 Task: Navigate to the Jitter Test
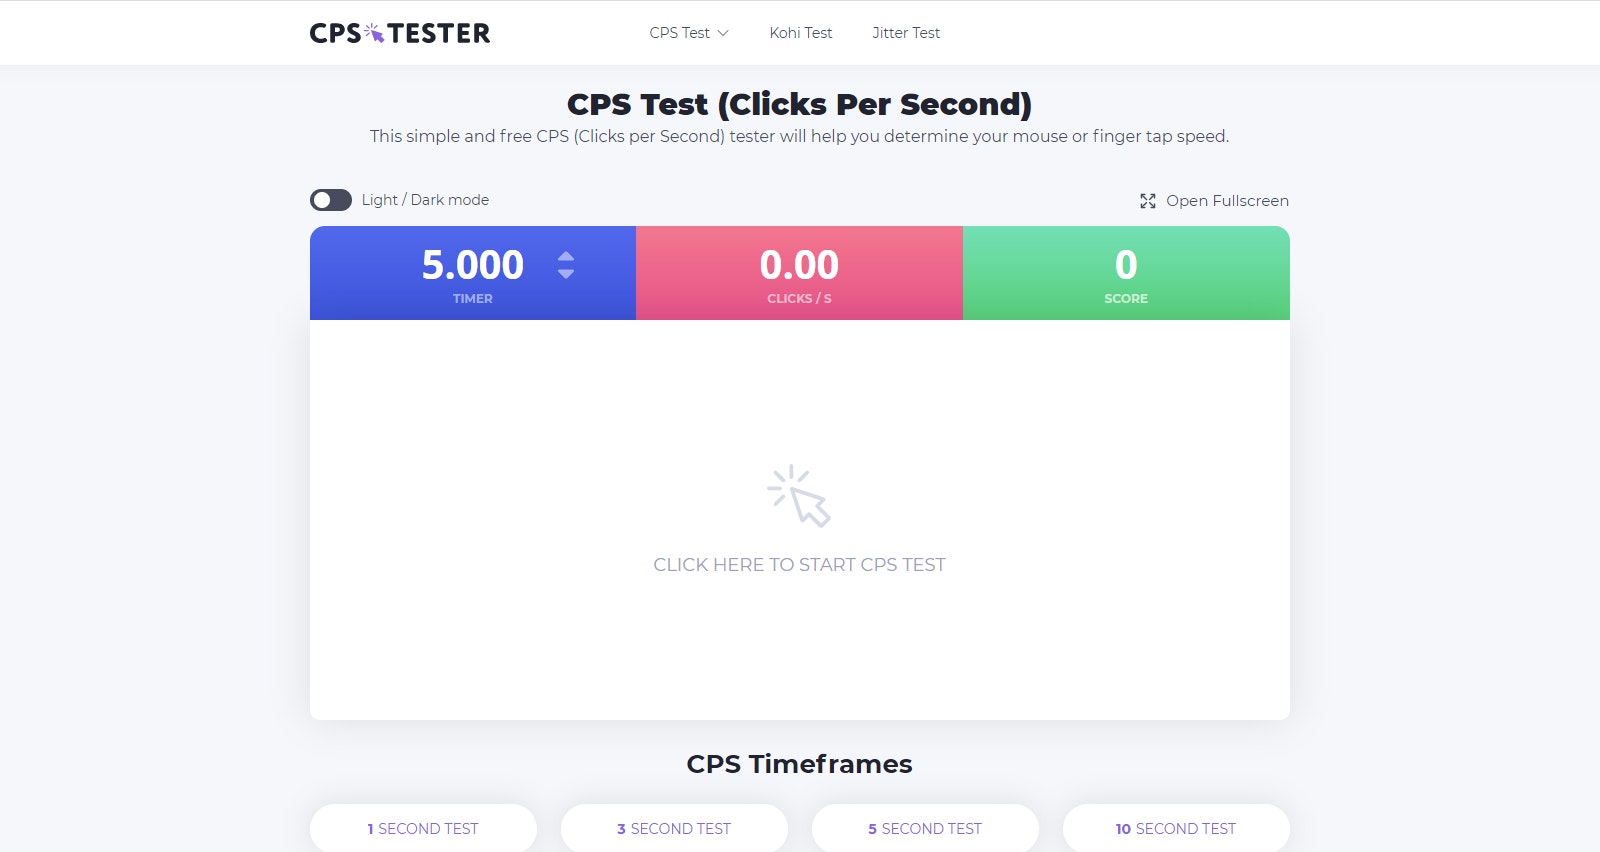tap(905, 33)
